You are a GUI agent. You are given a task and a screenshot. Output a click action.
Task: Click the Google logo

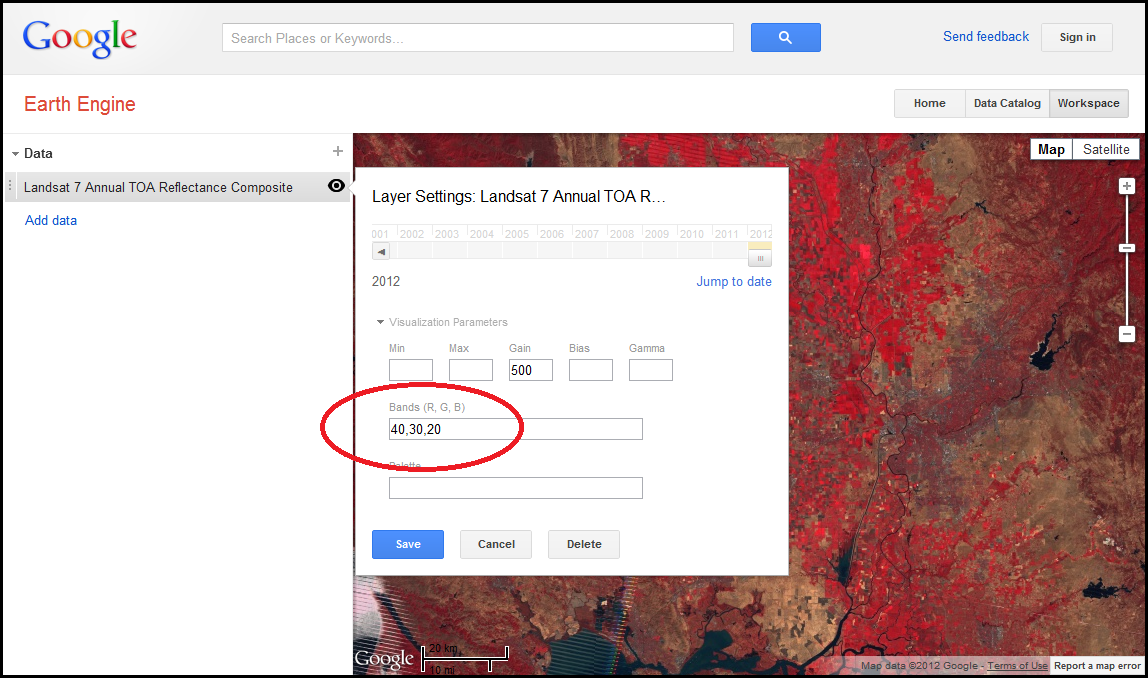tap(79, 38)
